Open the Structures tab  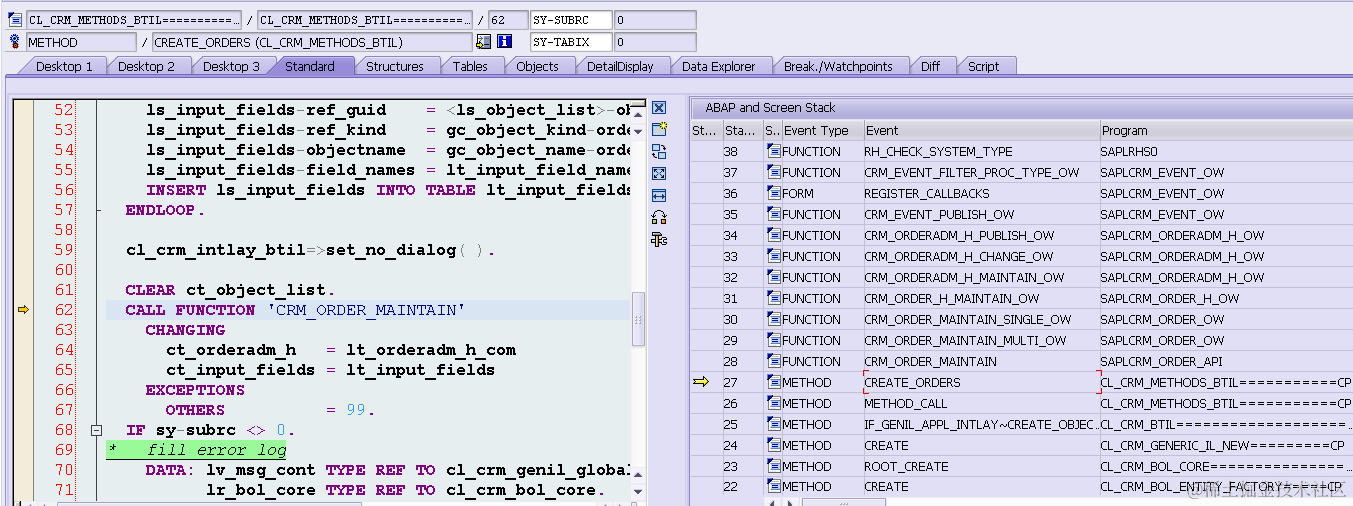(394, 66)
